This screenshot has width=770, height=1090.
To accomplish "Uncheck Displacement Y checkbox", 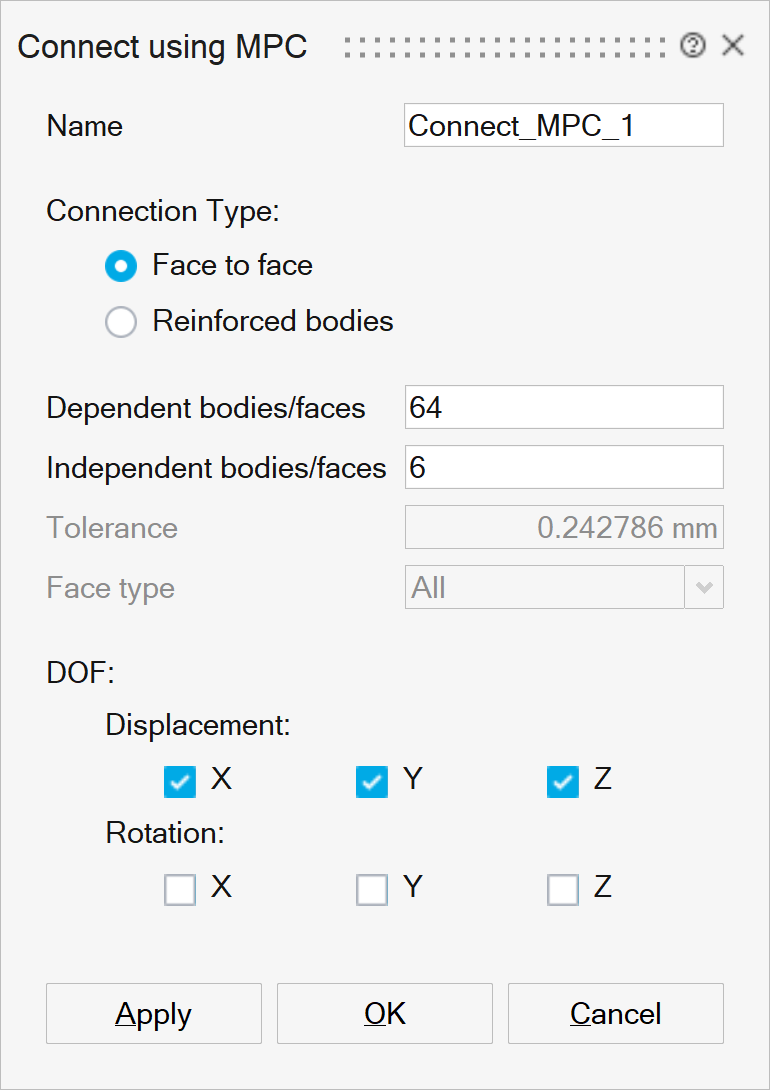I will coord(371,782).
